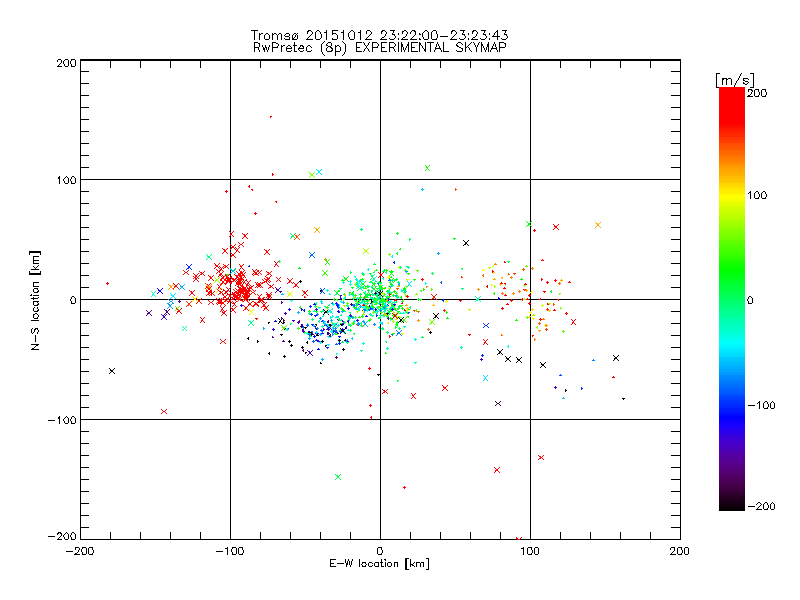This screenshot has height=600, width=800.
Task: Click the x-axis tick label "200"
Action: [x=680, y=551]
